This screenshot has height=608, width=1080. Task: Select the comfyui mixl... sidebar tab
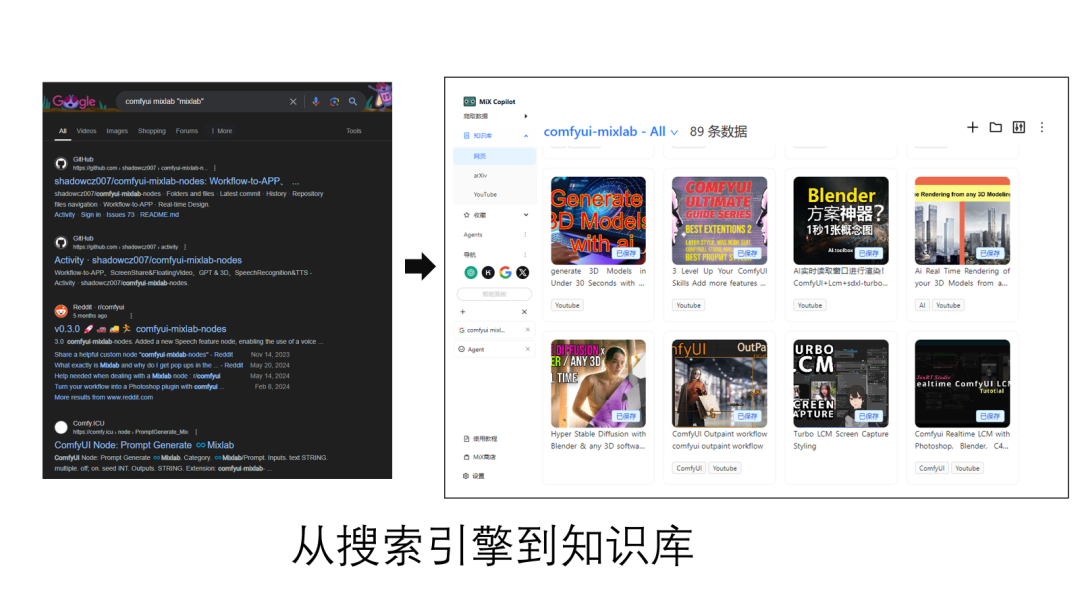[488, 330]
